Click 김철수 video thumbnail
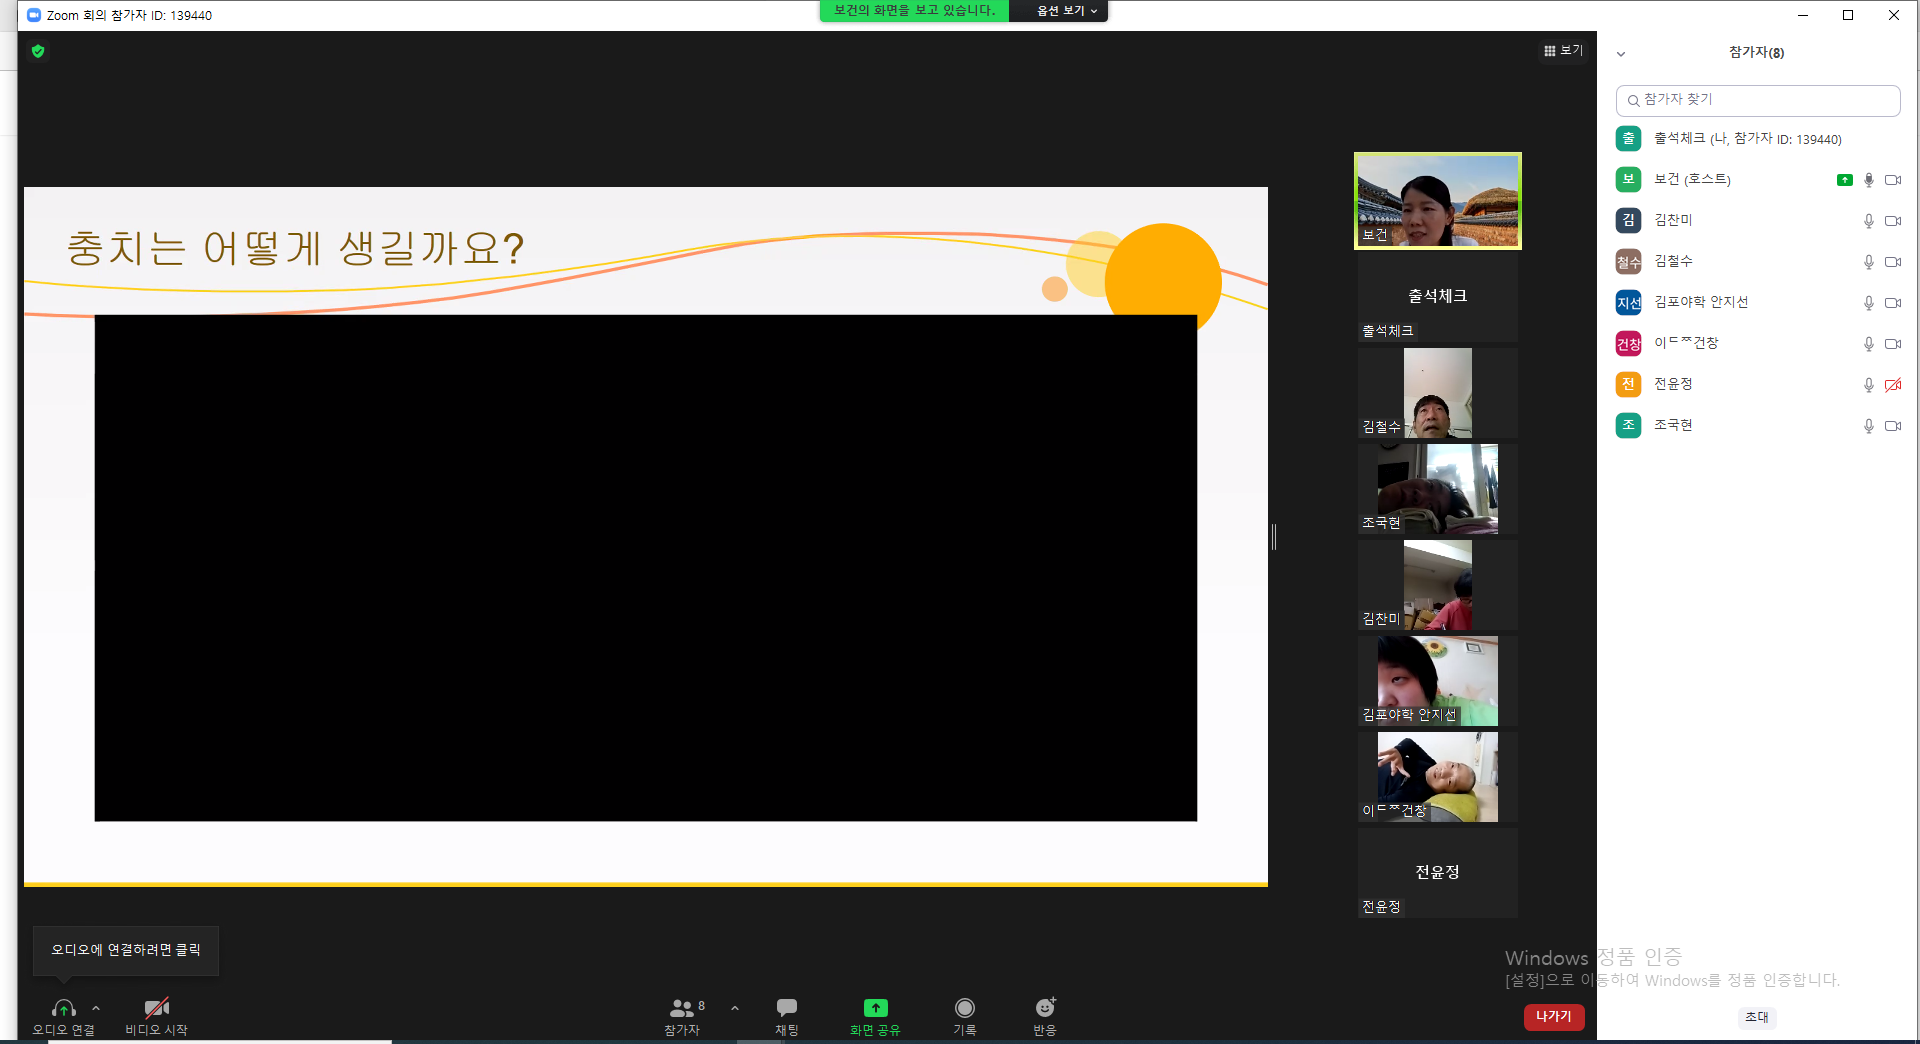 click(1438, 393)
